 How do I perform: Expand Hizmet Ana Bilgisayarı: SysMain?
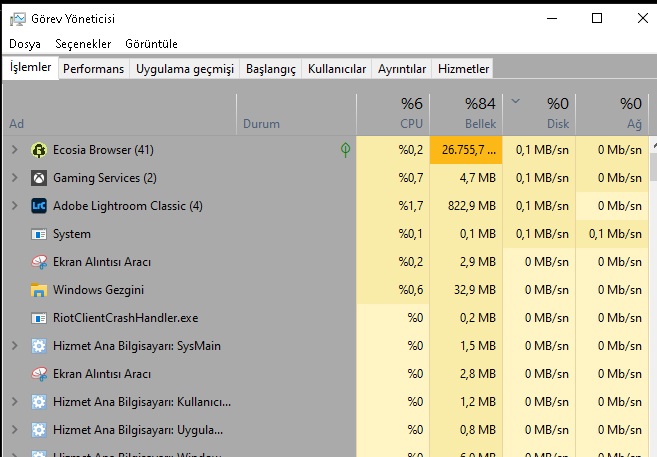(x=15, y=346)
